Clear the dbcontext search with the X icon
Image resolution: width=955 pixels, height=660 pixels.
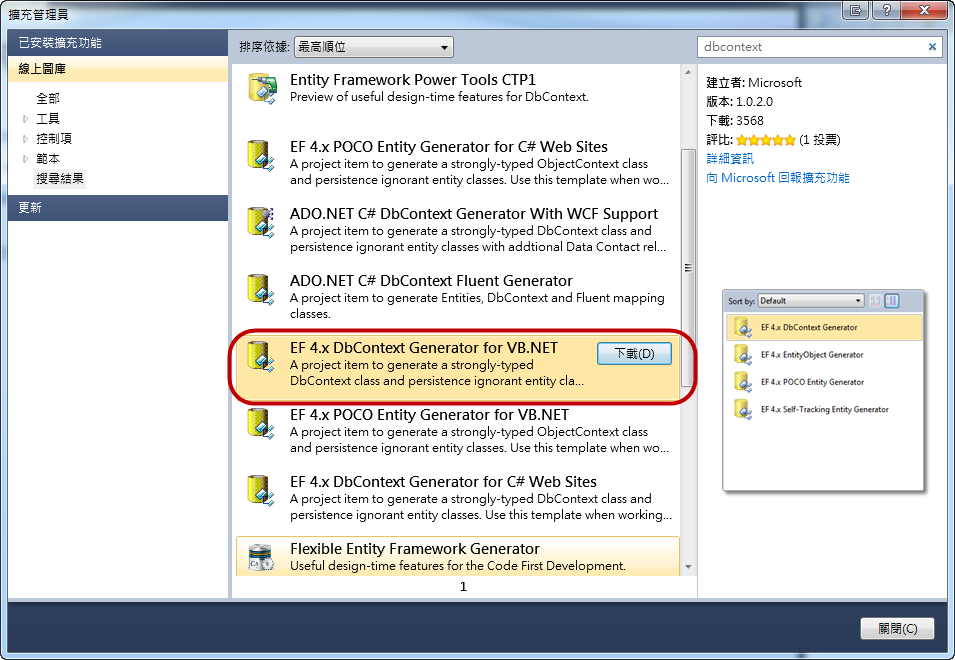pyautogui.click(x=932, y=47)
